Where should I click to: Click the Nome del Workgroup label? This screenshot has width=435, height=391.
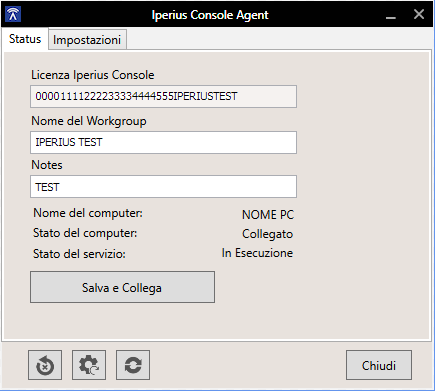[89, 121]
